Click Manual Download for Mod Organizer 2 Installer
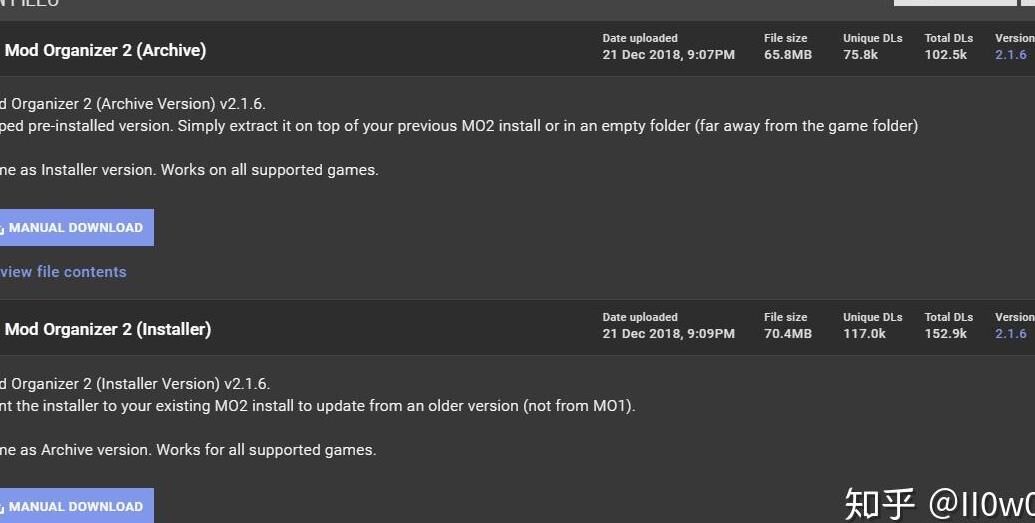This screenshot has width=1035, height=523. pos(77,506)
